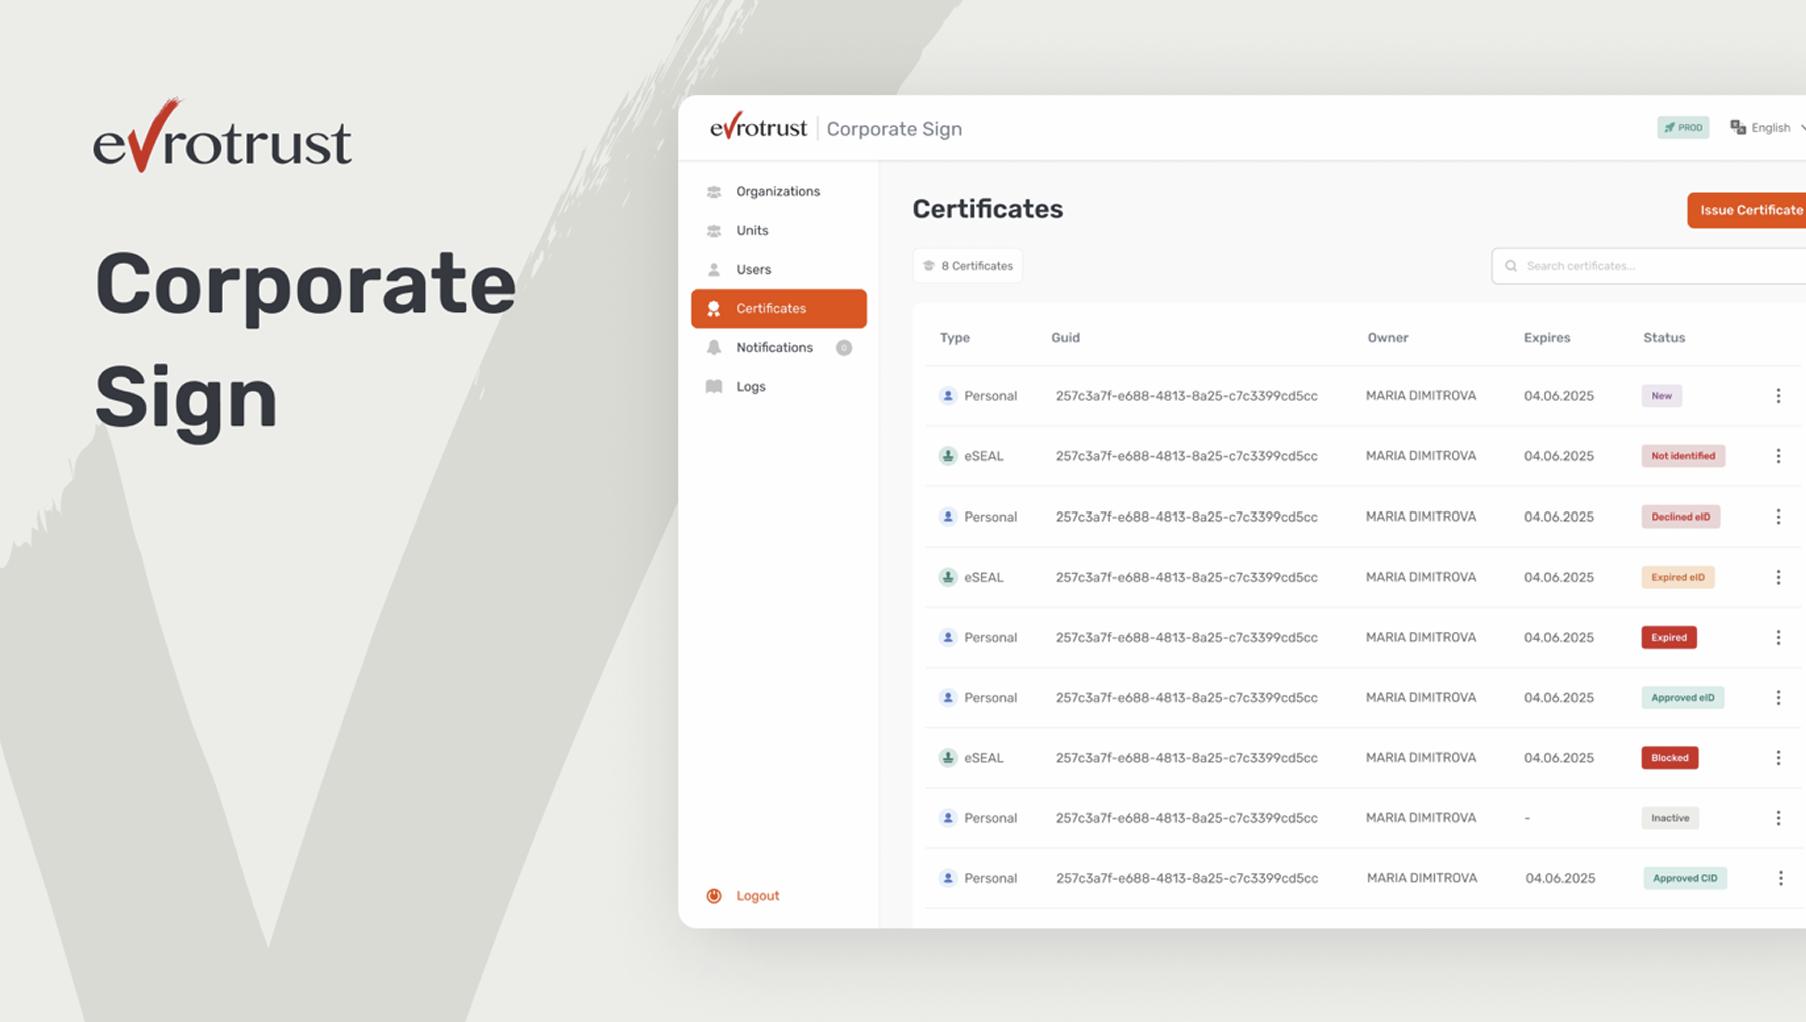Click the notifications count badge
The image size is (1806, 1022).
pyautogui.click(x=844, y=347)
